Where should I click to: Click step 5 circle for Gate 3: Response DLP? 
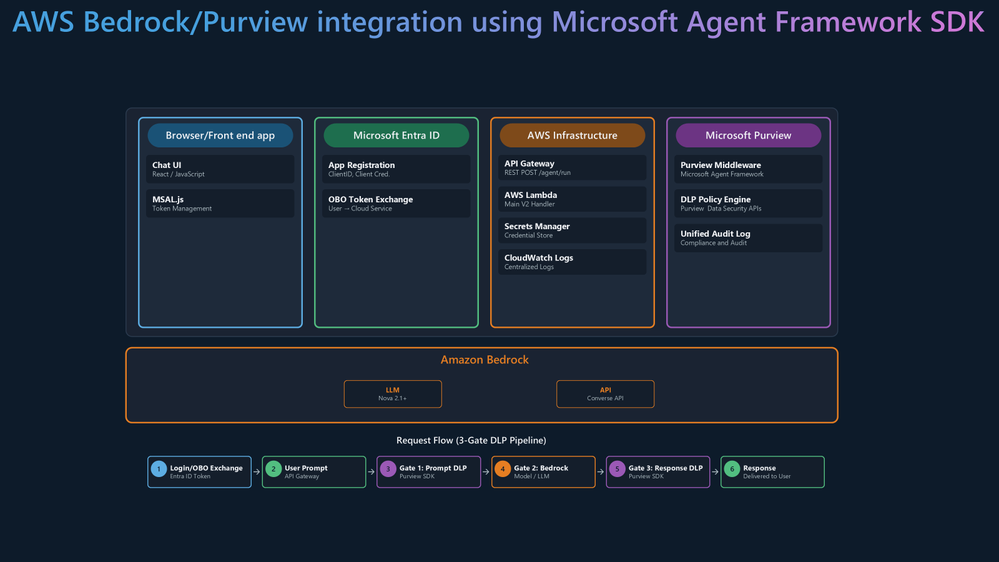tap(617, 469)
